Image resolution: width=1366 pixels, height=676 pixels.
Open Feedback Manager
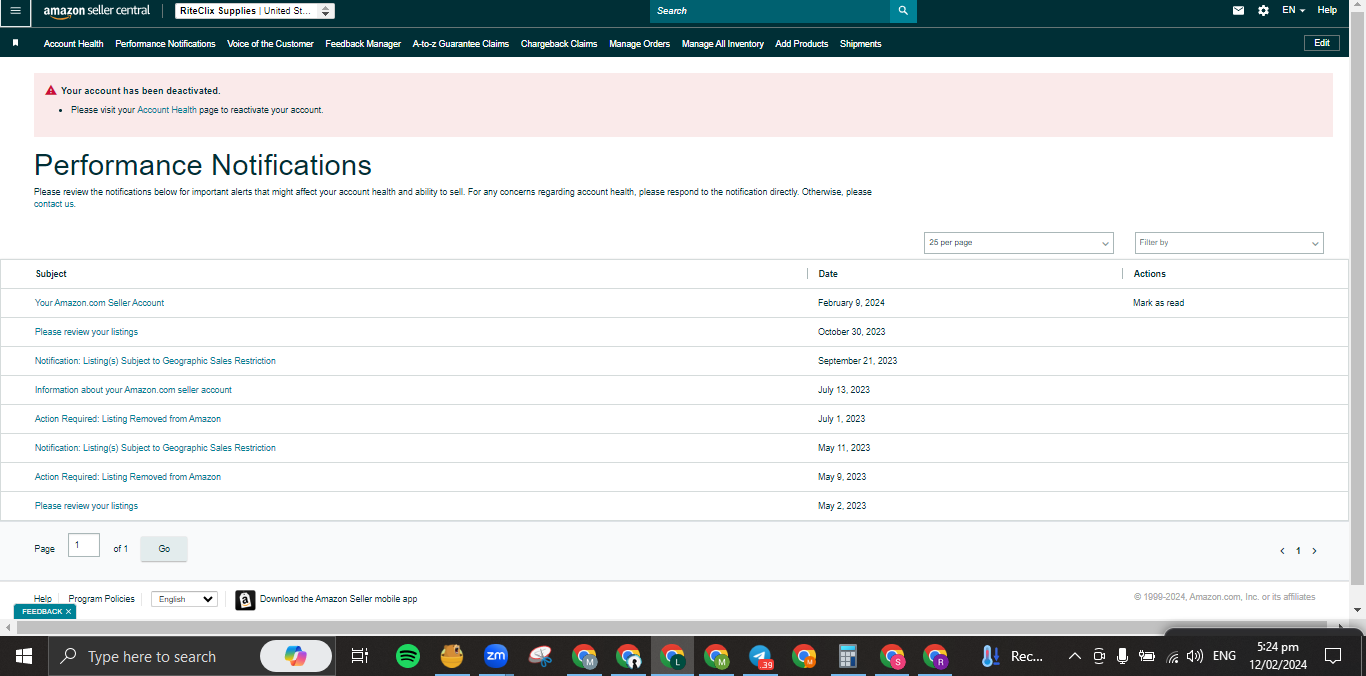(x=363, y=44)
